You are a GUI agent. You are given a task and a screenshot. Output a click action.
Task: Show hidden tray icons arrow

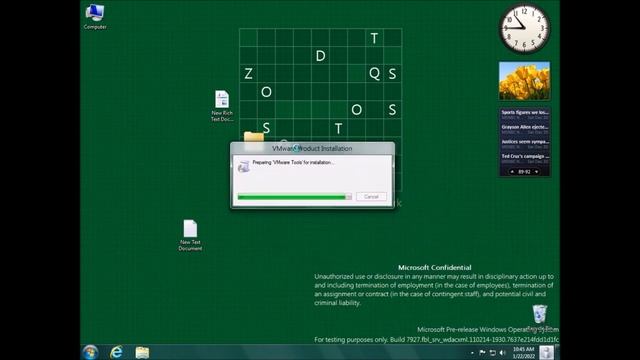pyautogui.click(x=472, y=353)
